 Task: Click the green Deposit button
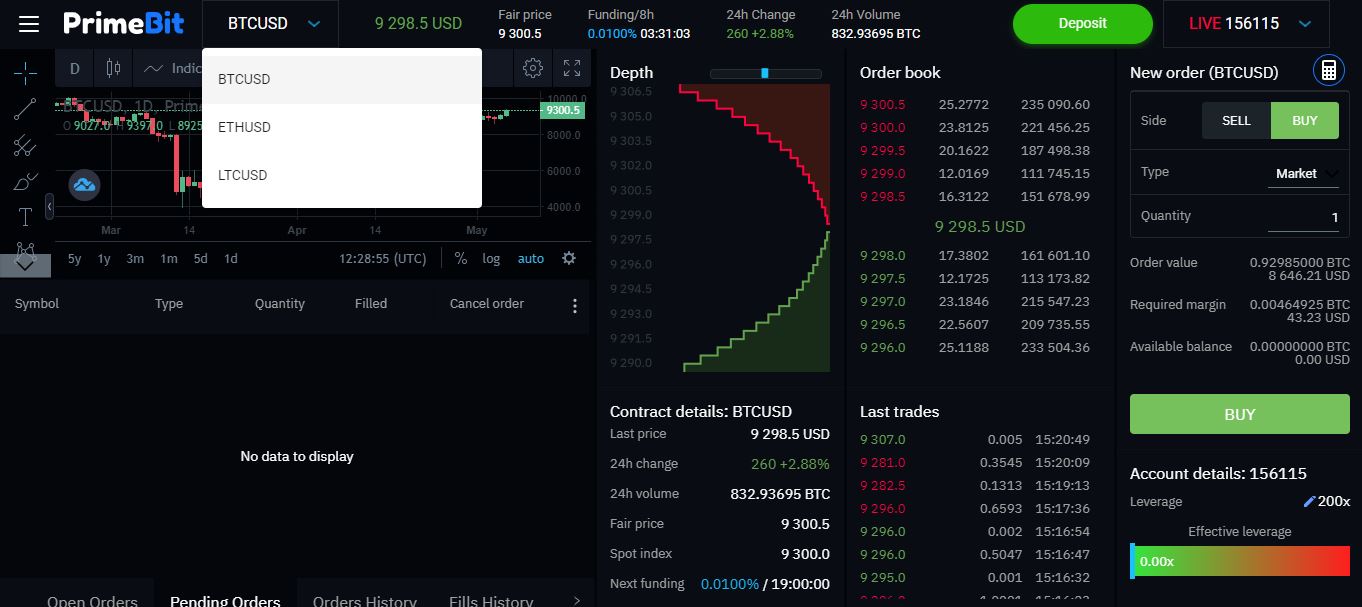click(x=1082, y=23)
